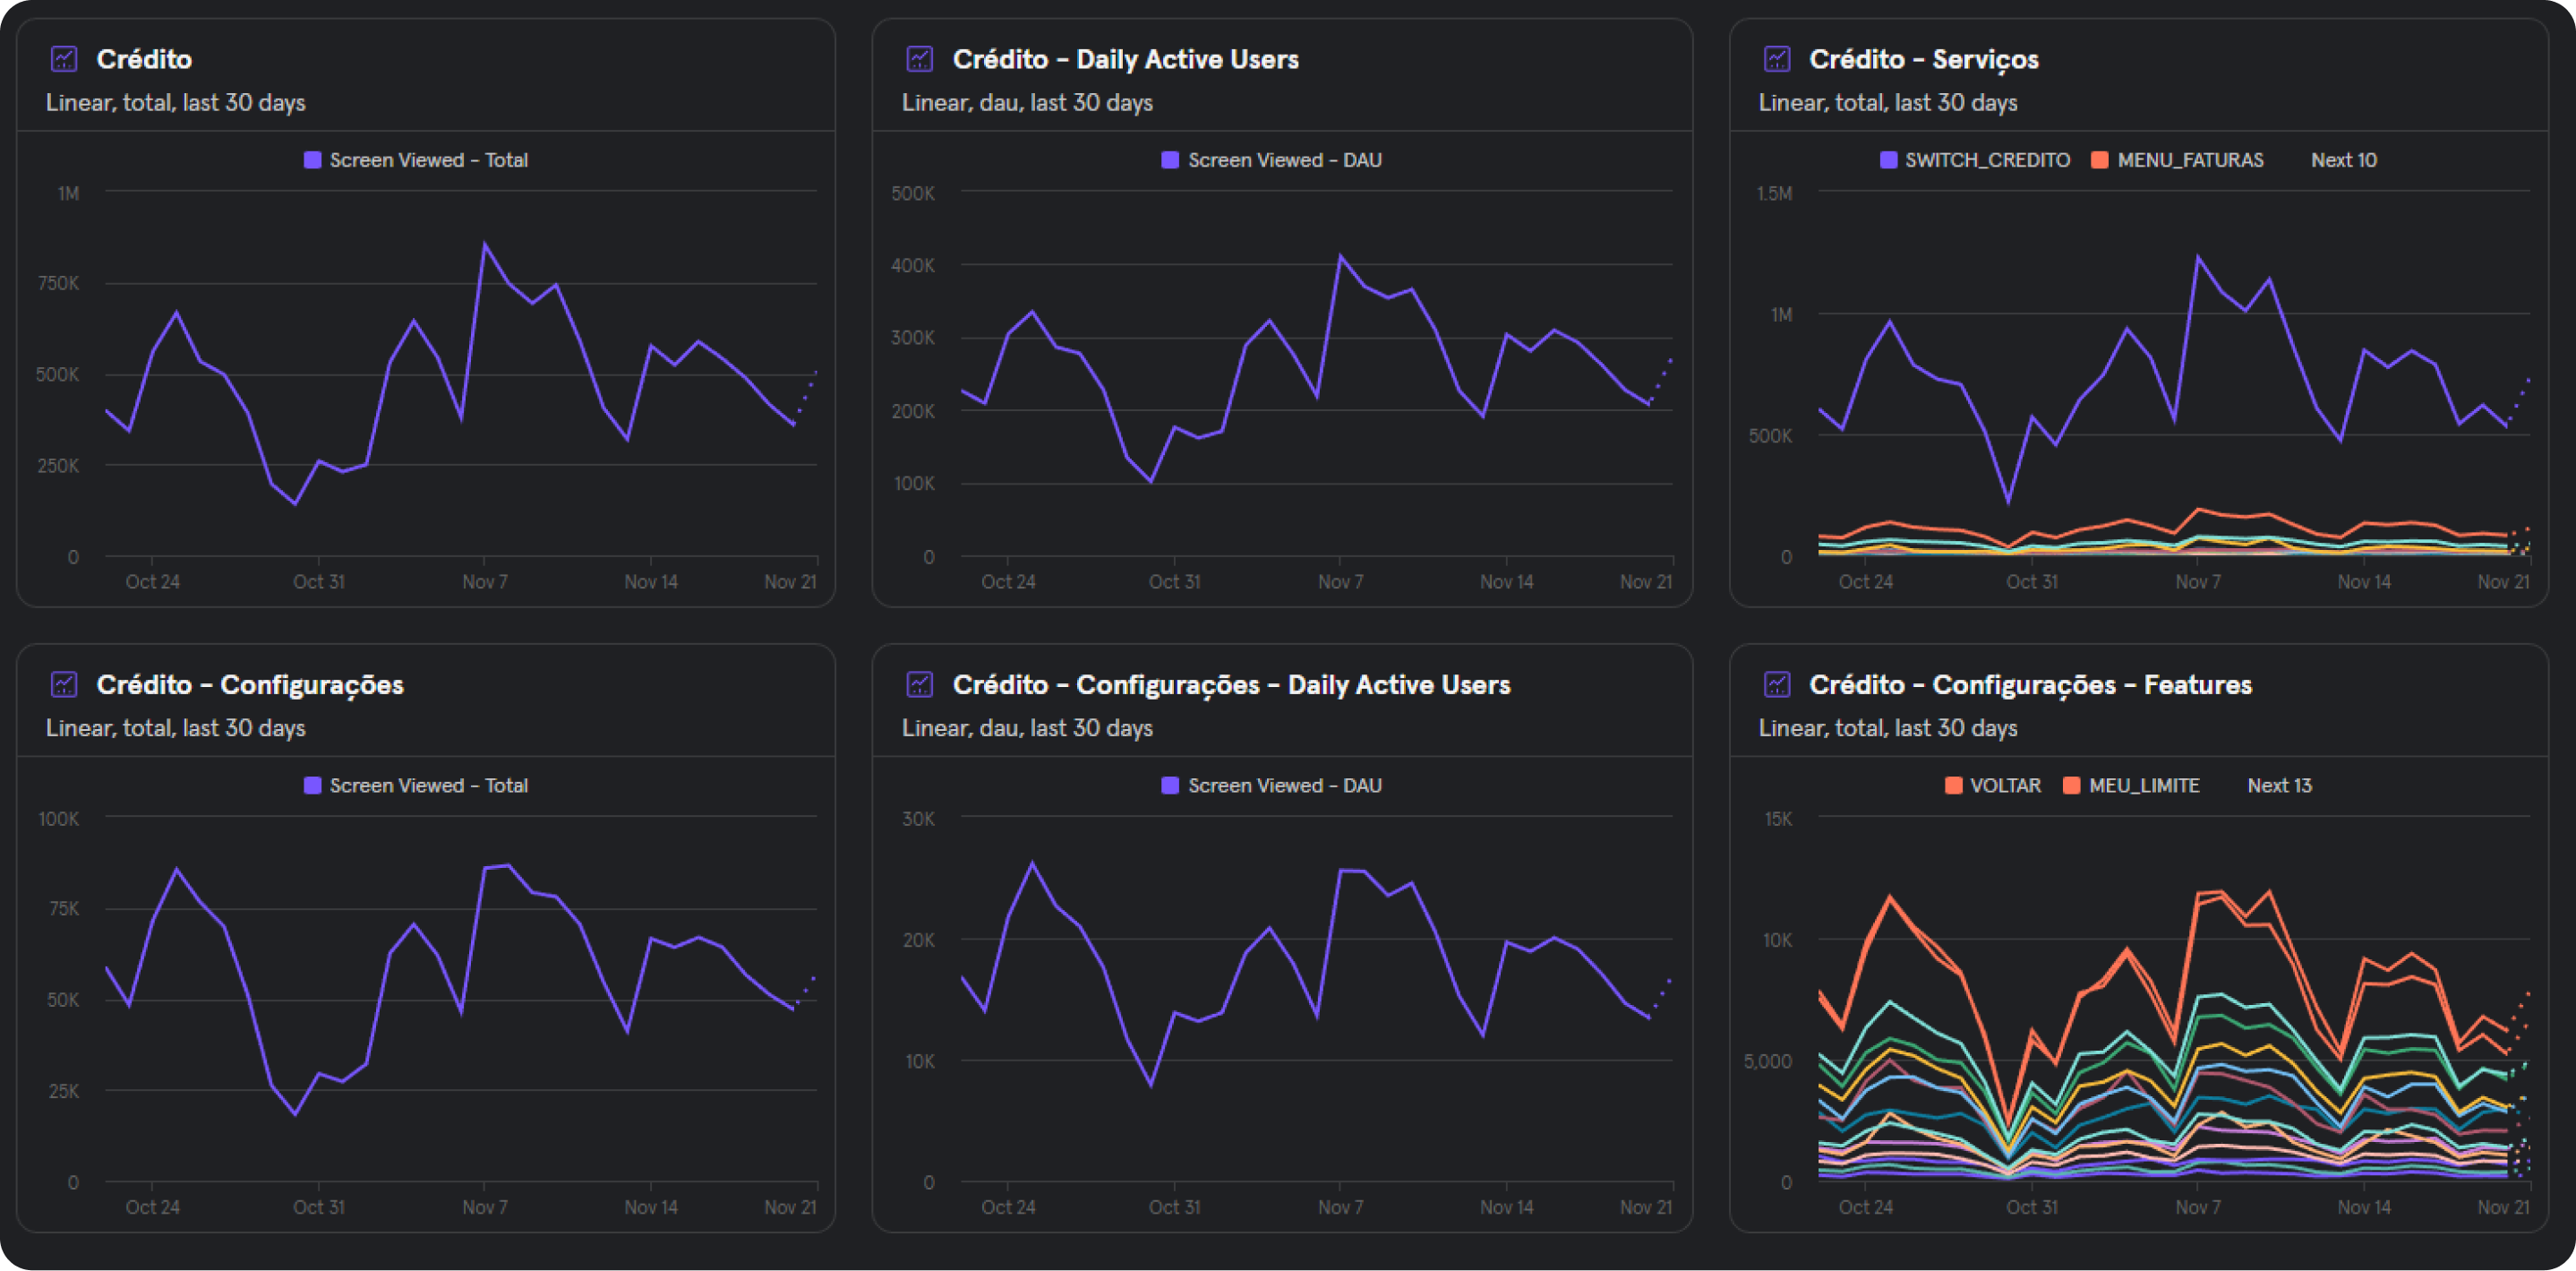
Task: Click the purple swatch of Screen Viewed – DAU in Crédito DAU card
Action: [x=1170, y=160]
